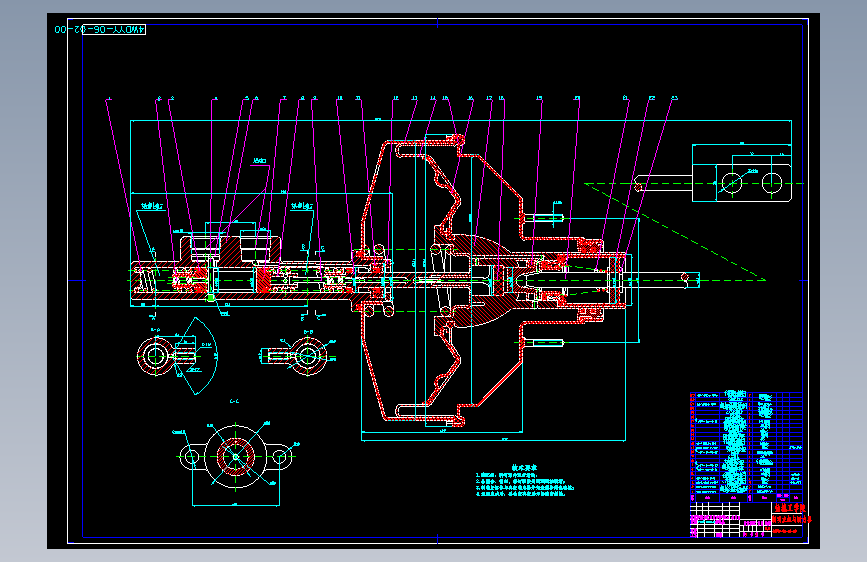Select part balloon number 12 label
The height and width of the screenshot is (562, 867).
[396, 98]
